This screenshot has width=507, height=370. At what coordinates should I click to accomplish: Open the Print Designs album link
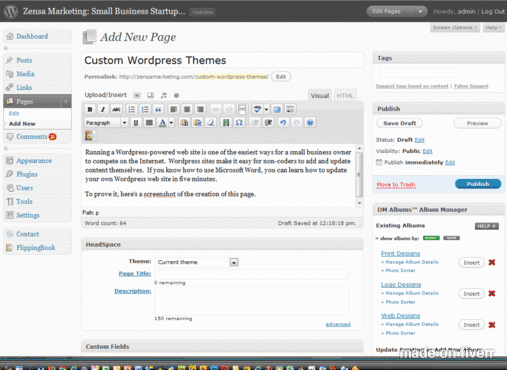pyautogui.click(x=400, y=254)
